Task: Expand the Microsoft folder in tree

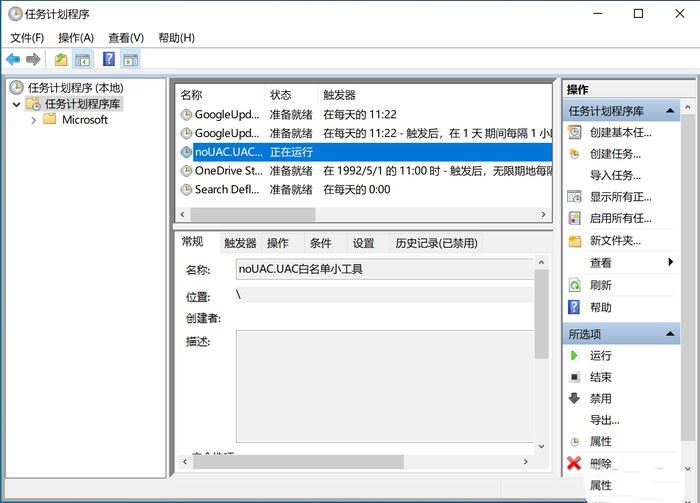Action: (34, 120)
